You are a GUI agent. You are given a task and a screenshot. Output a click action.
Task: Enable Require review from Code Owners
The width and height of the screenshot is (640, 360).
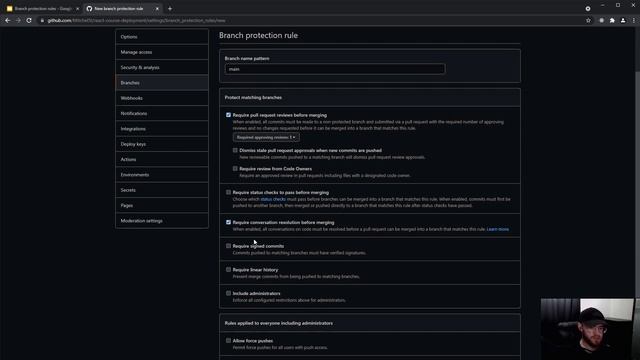pyautogui.click(x=235, y=169)
